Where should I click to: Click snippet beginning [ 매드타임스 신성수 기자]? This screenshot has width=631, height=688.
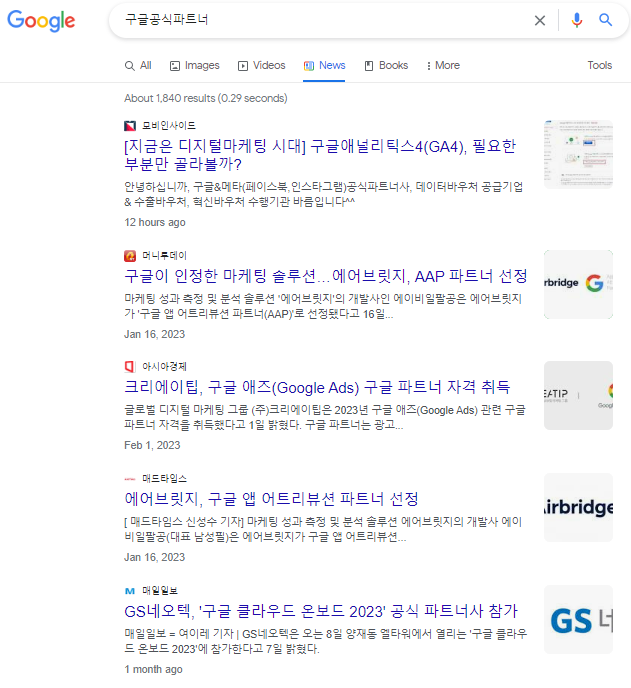pyautogui.click(x=323, y=529)
